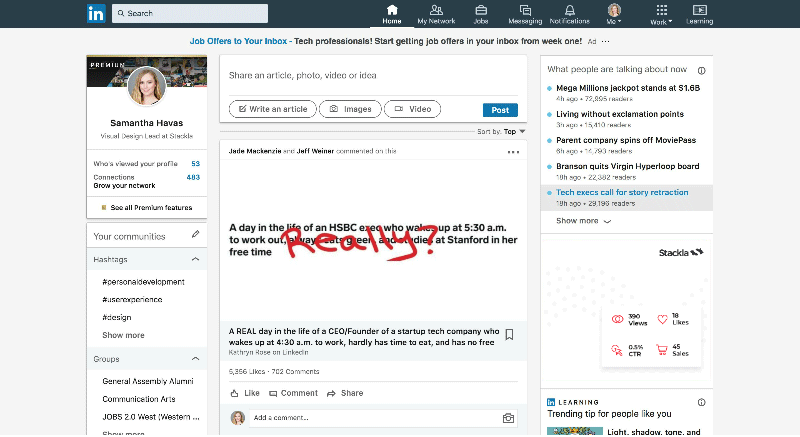Click the 18 Likes heart icon in ad
The height and width of the screenshot is (437, 800).
[x=662, y=320]
